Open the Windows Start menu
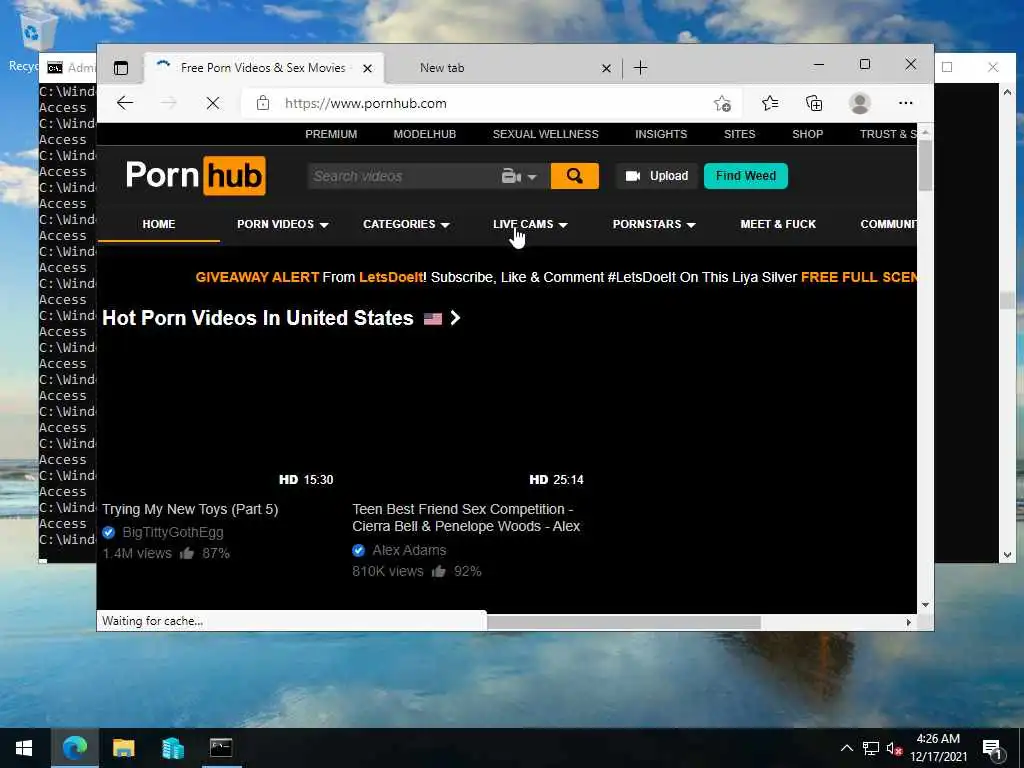This screenshot has height=768, width=1024. (24, 748)
